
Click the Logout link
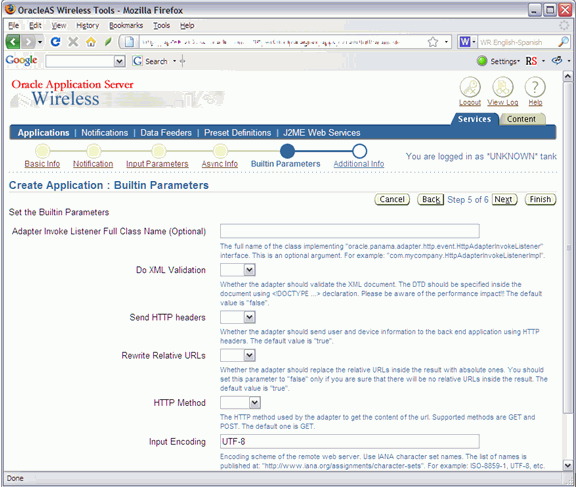[x=470, y=102]
